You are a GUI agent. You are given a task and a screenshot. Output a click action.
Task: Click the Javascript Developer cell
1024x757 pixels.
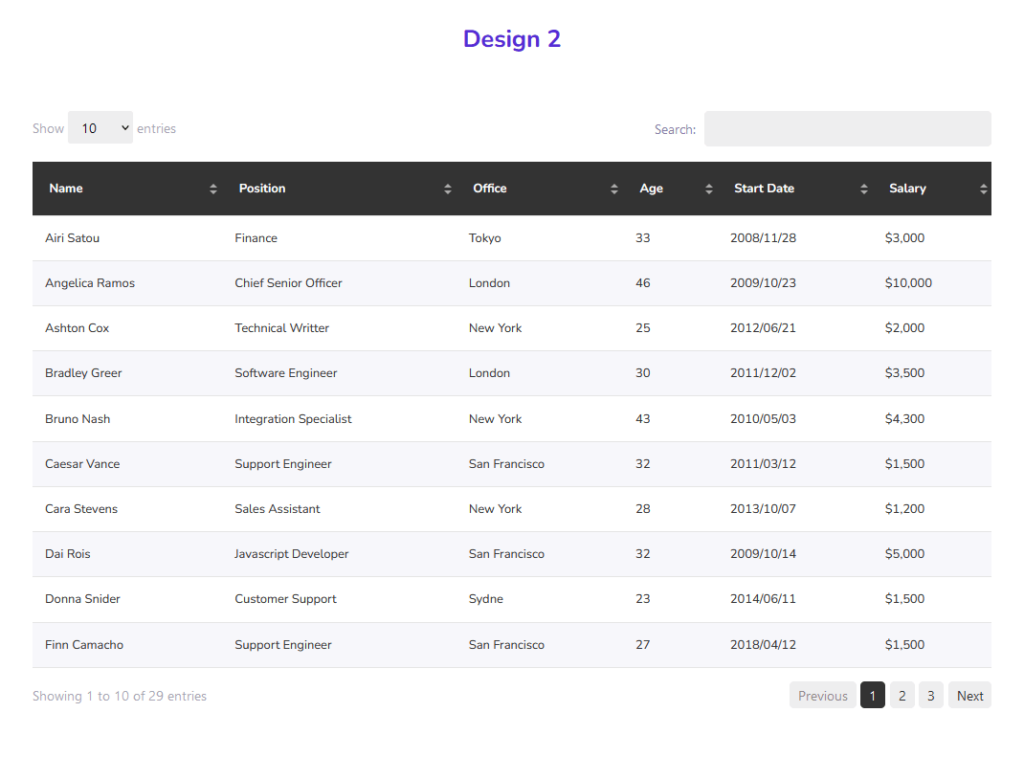click(292, 554)
